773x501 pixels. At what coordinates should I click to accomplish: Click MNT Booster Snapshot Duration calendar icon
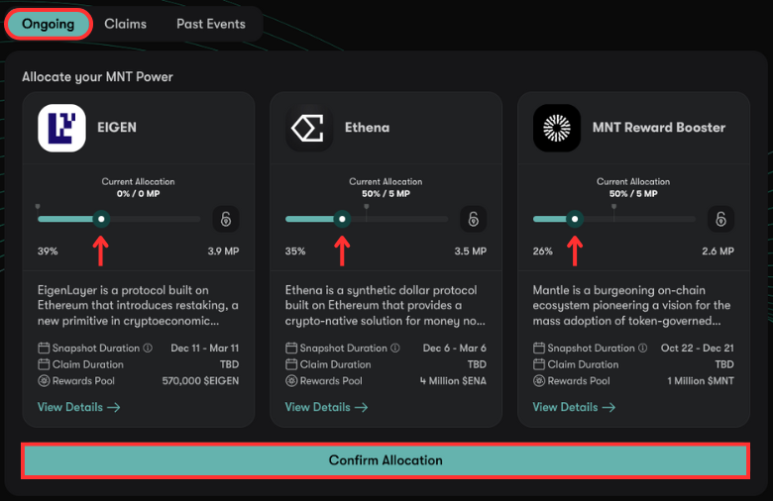coord(539,348)
